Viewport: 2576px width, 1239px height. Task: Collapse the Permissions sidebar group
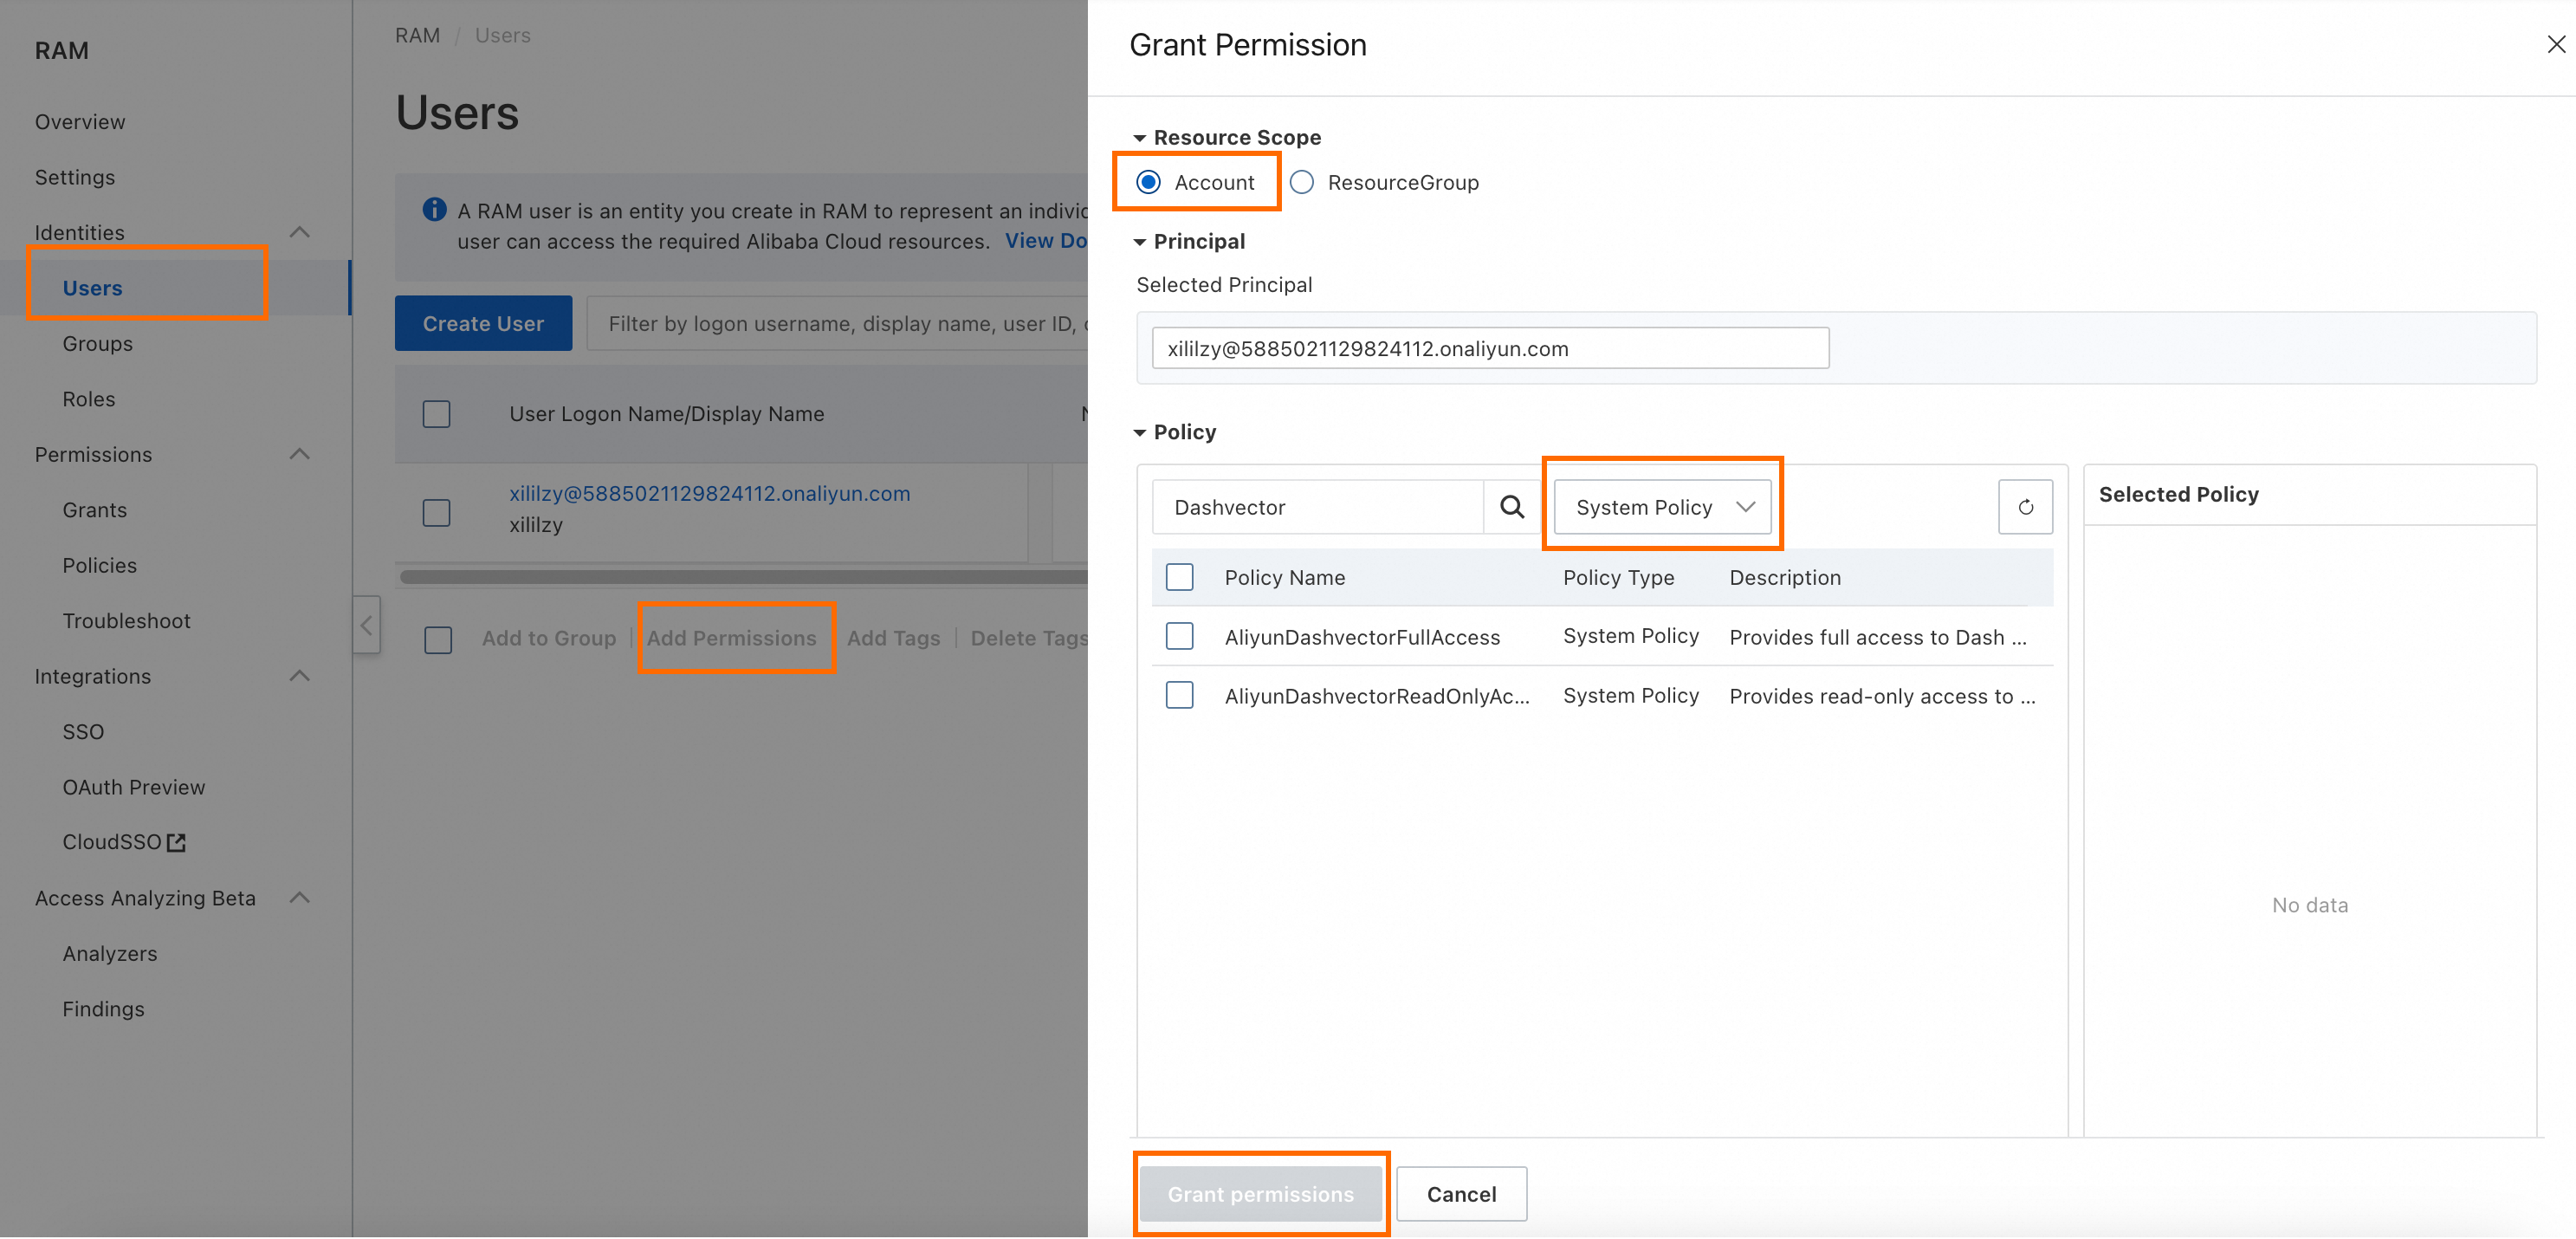tap(299, 454)
